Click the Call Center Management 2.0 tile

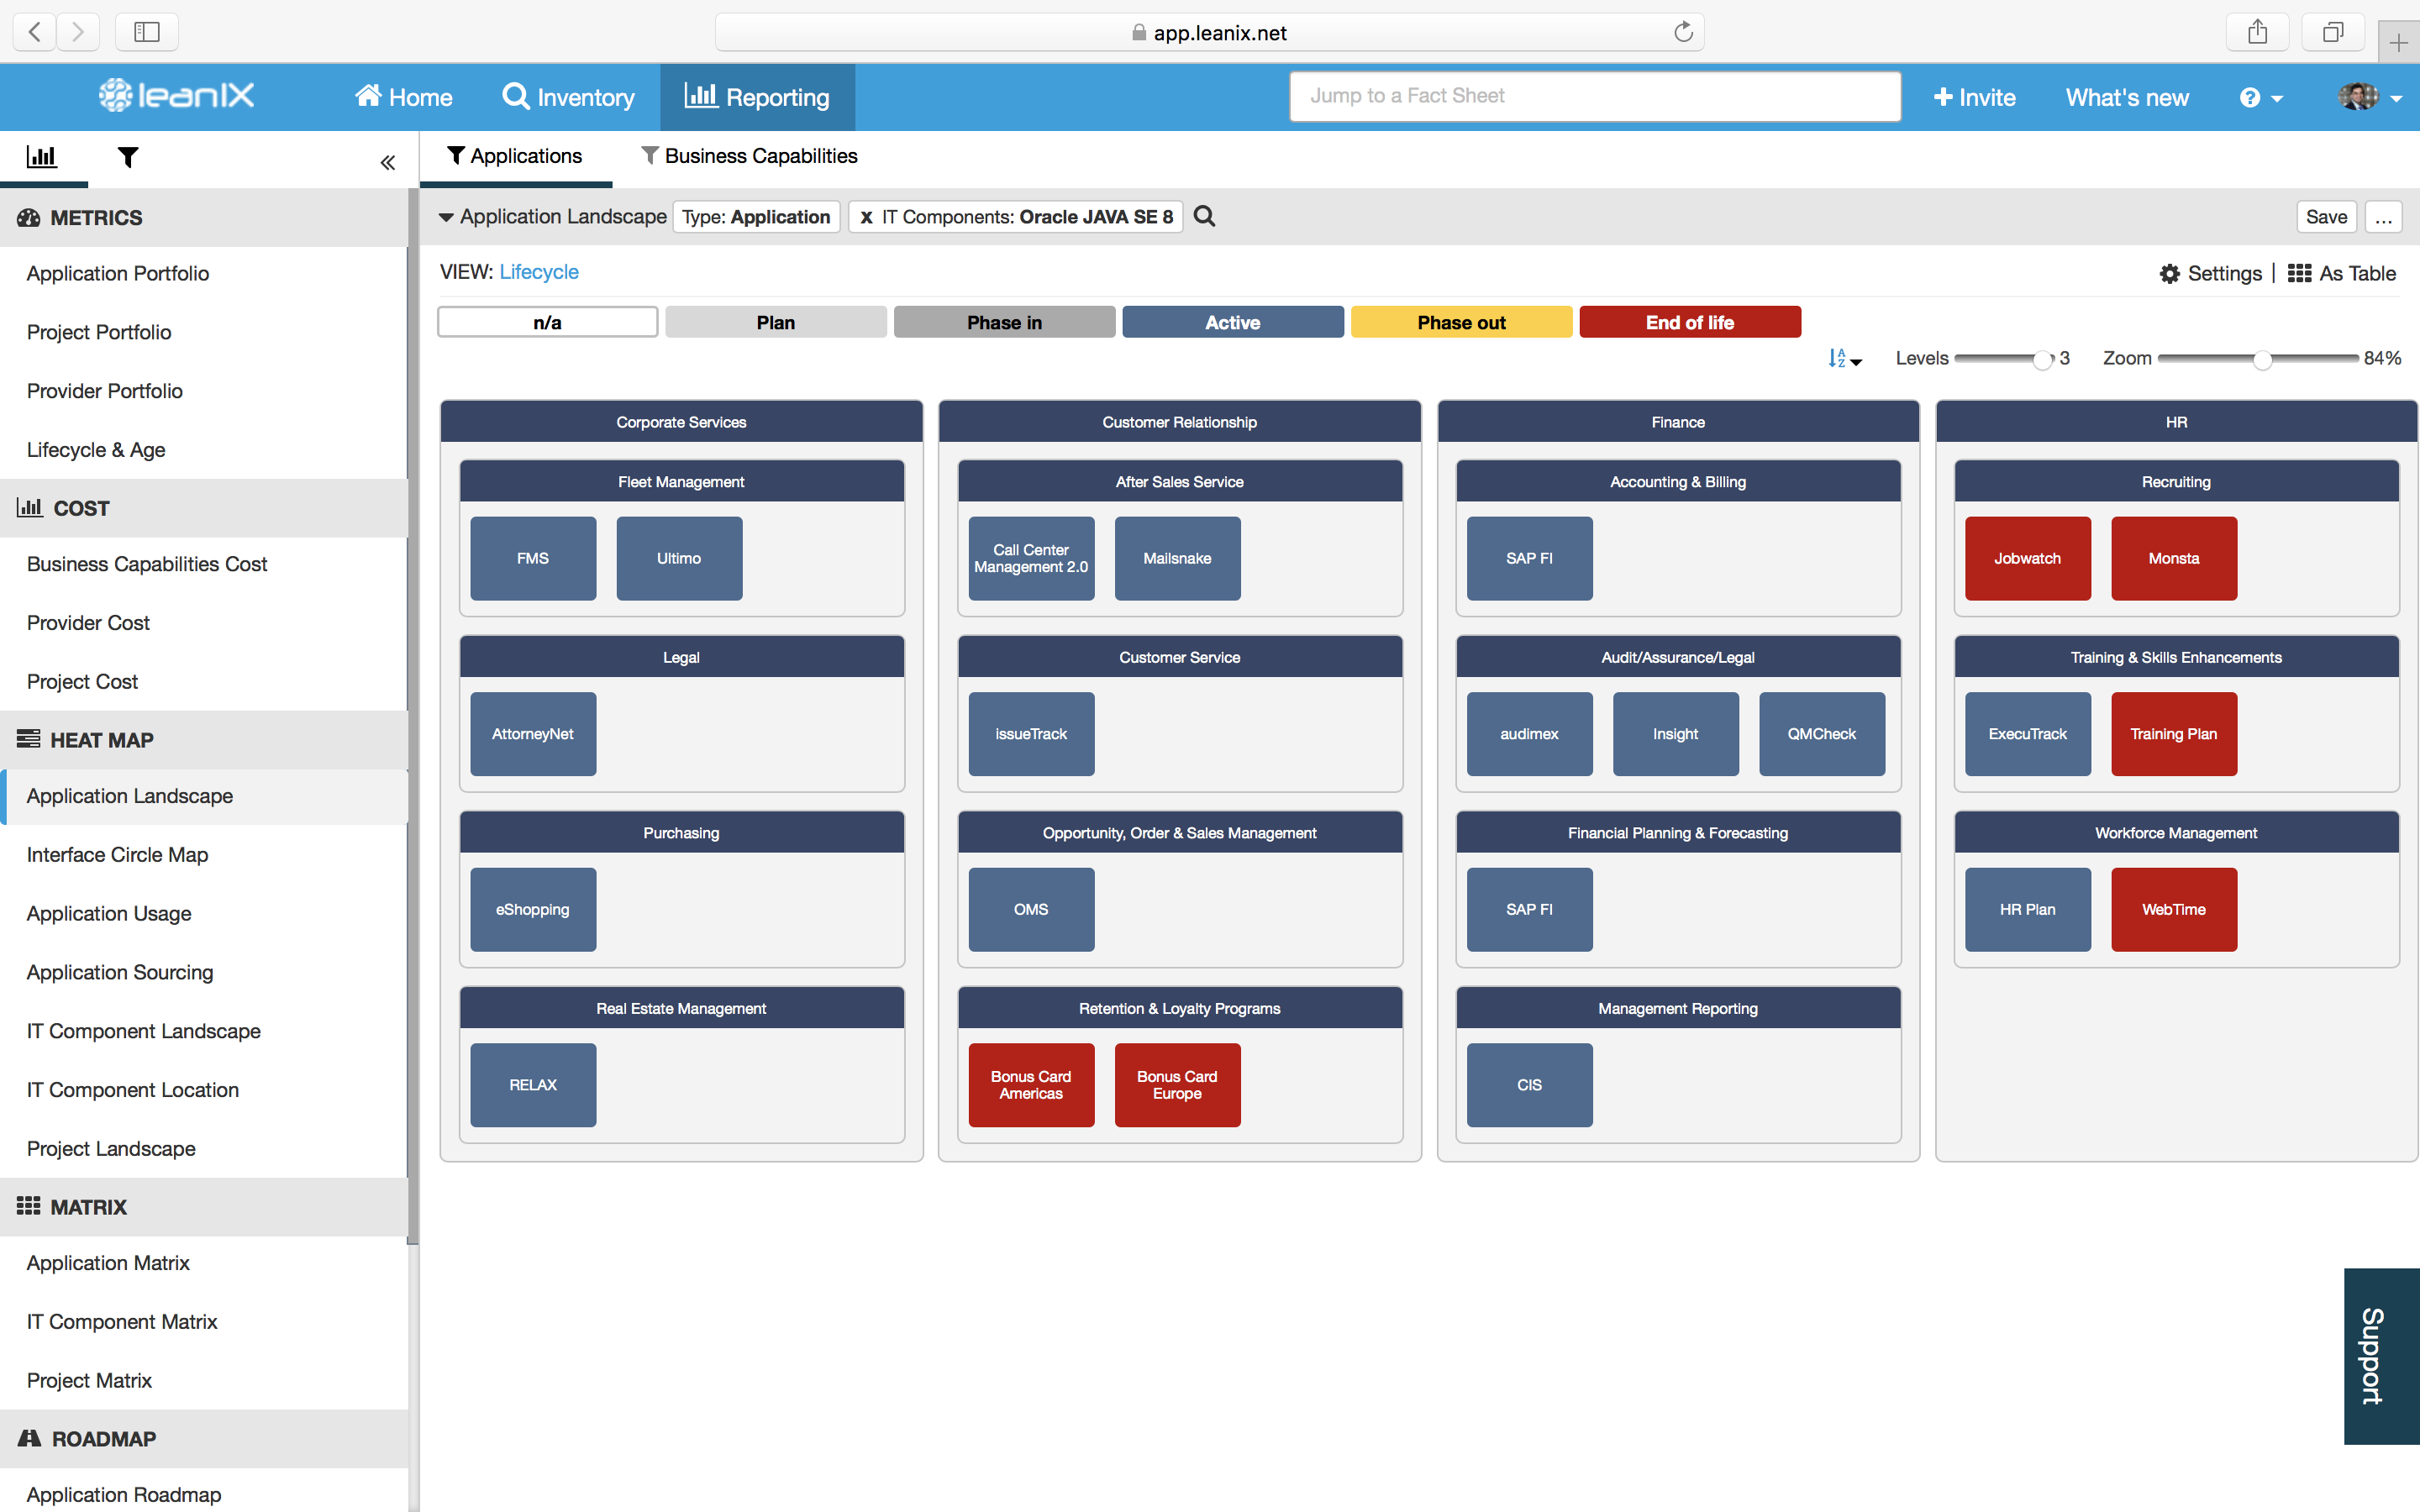(x=1031, y=558)
